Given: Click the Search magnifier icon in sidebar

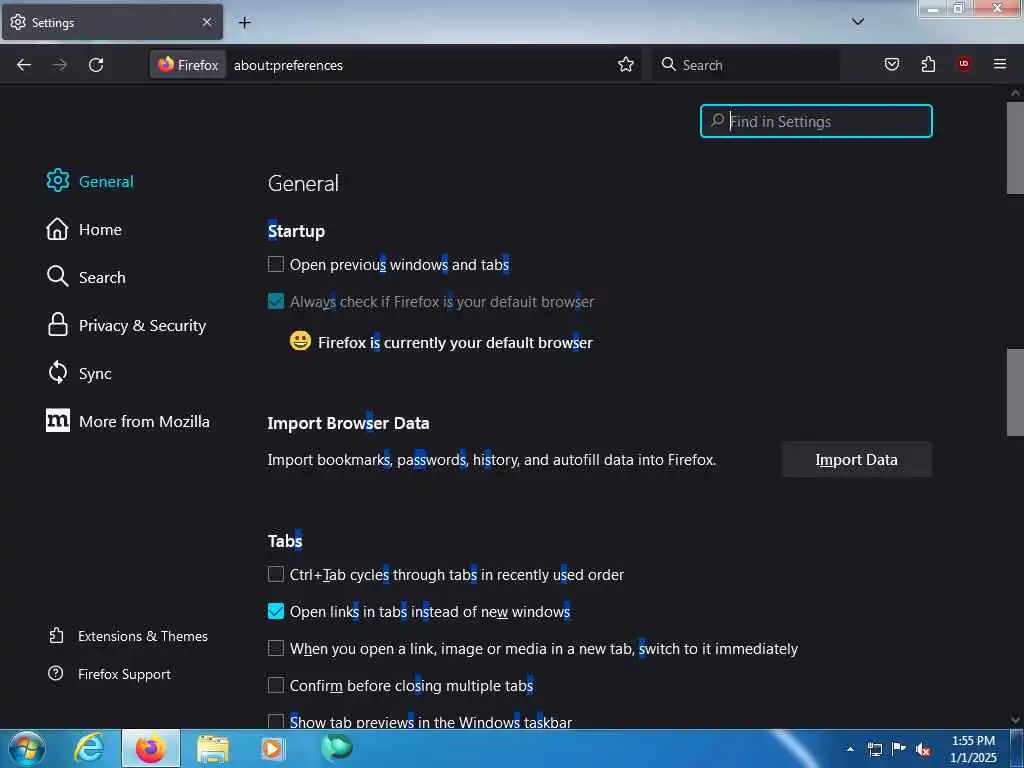Looking at the screenshot, I should pyautogui.click(x=57, y=276).
